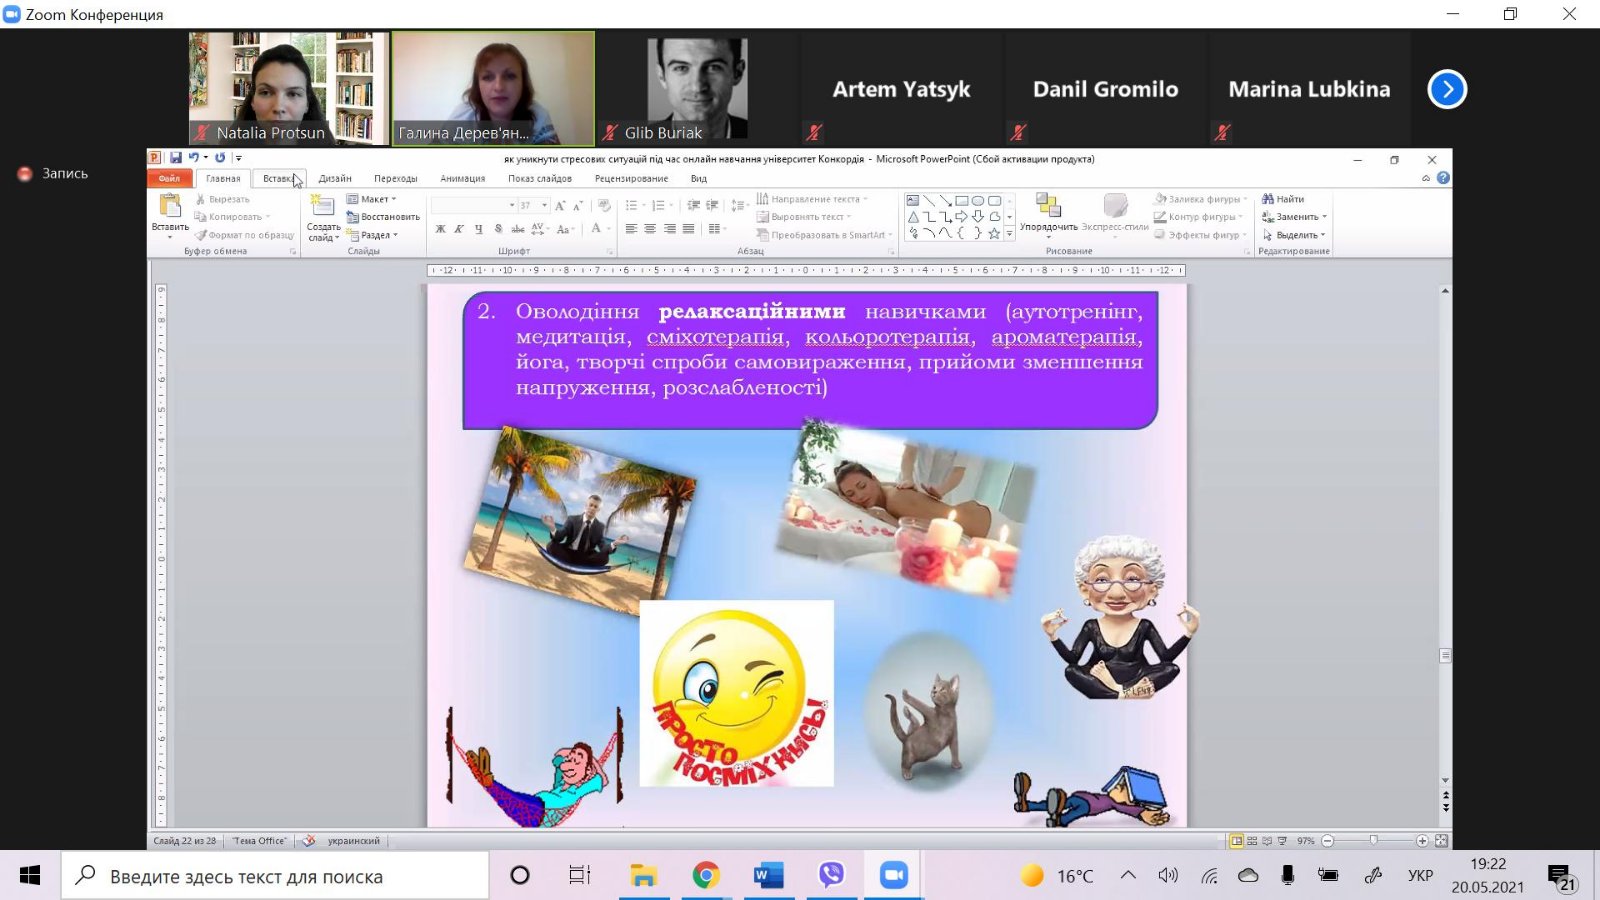Start slideshow view from status bar

(1282, 841)
